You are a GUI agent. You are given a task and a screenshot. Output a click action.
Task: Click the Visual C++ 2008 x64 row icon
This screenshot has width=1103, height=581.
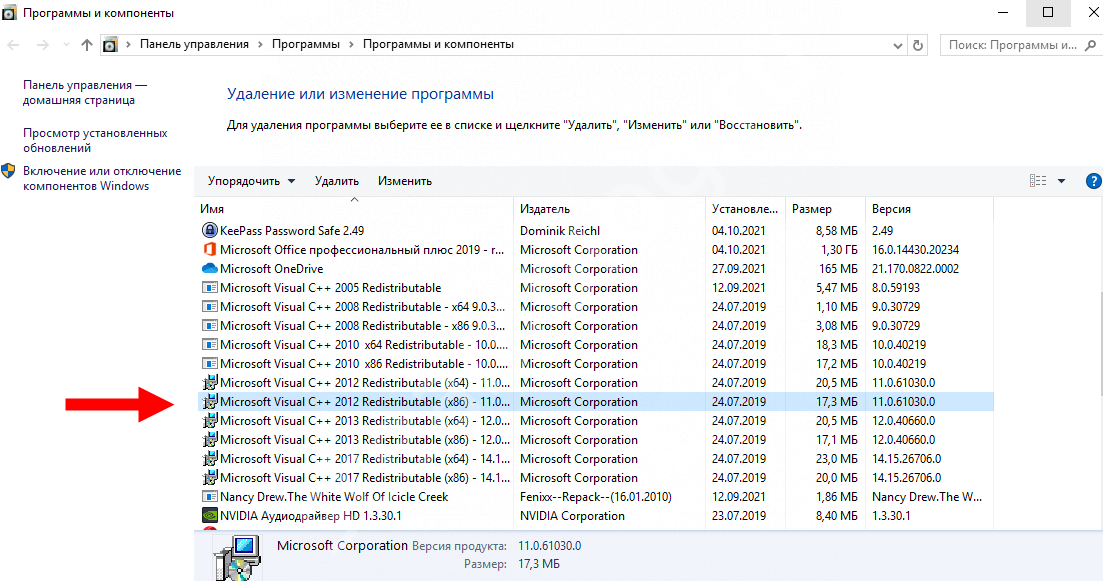[x=210, y=306]
